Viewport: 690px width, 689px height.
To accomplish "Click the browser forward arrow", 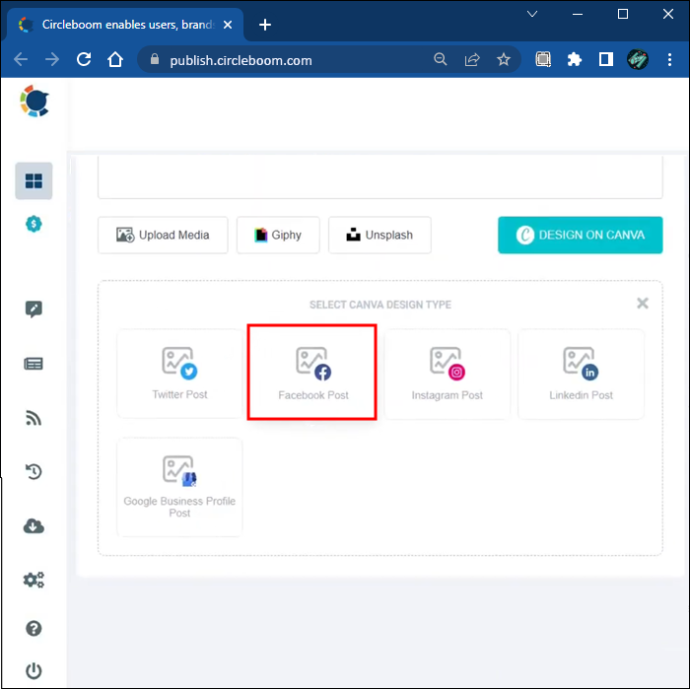I will [x=52, y=59].
